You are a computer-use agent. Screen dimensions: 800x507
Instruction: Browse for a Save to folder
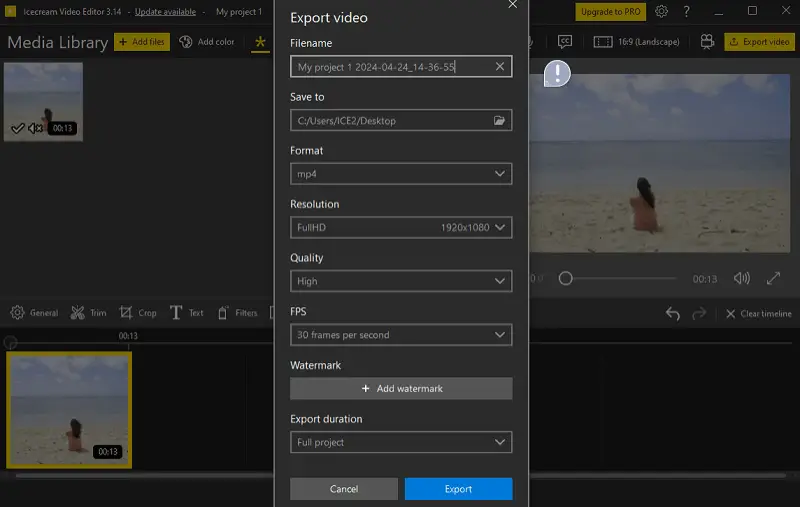pyautogui.click(x=499, y=120)
